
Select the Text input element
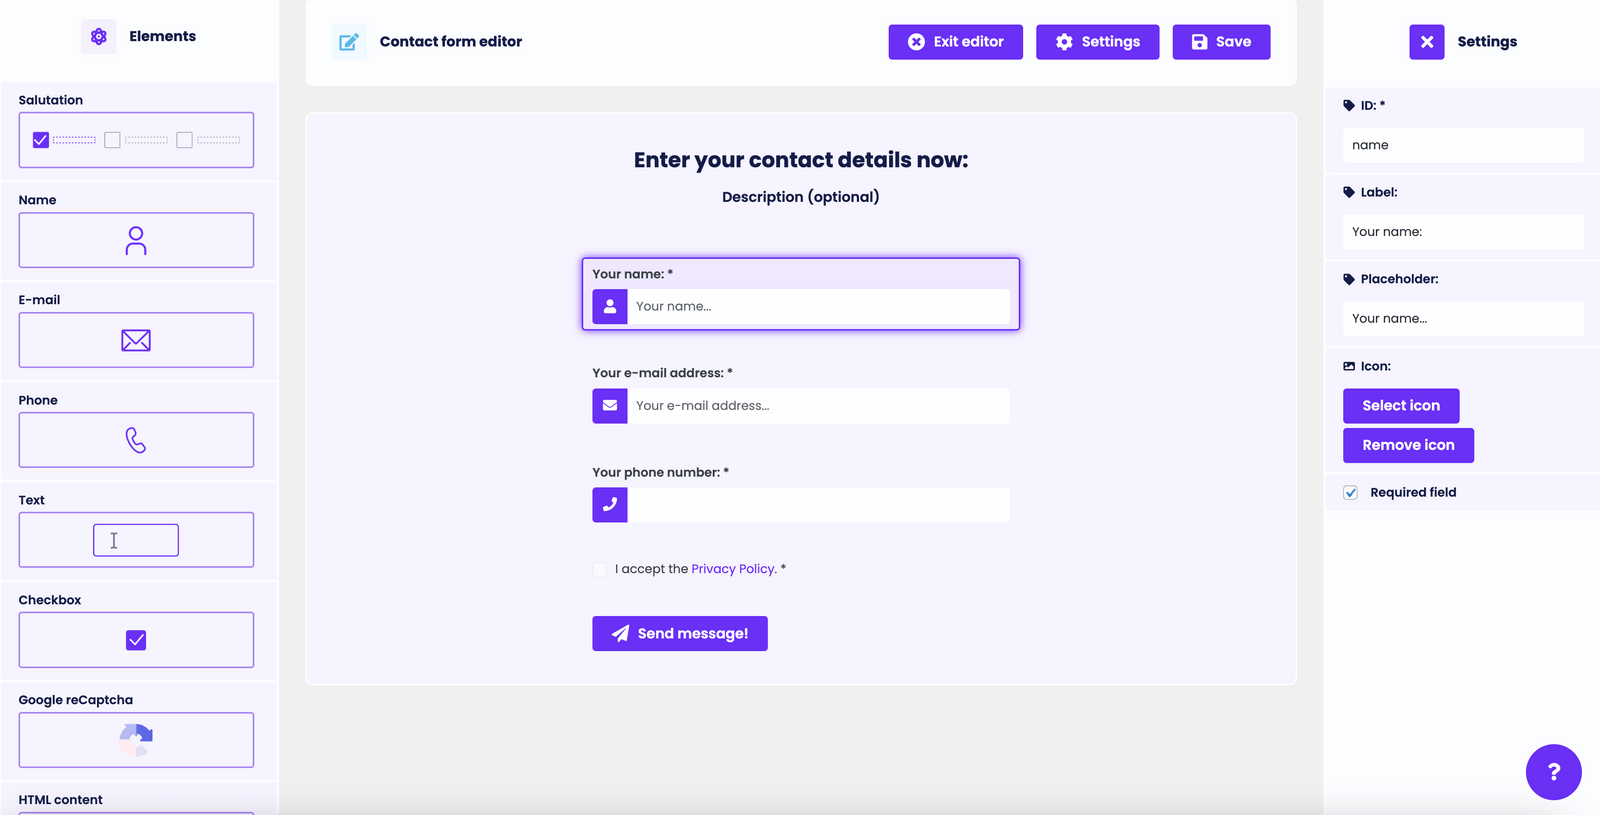[x=135, y=540]
